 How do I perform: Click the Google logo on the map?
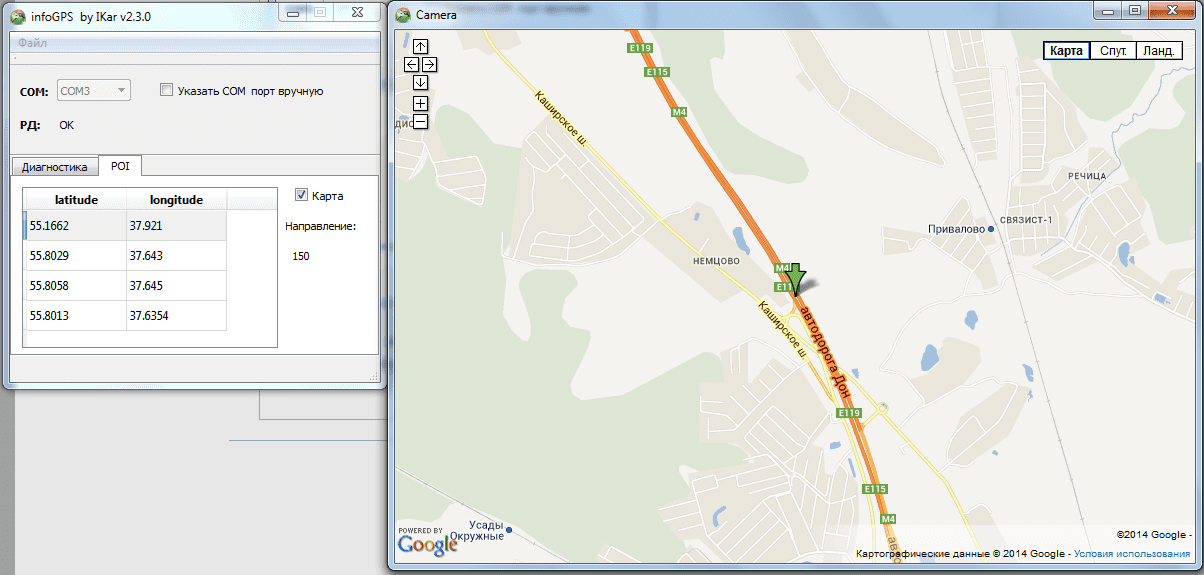point(427,545)
